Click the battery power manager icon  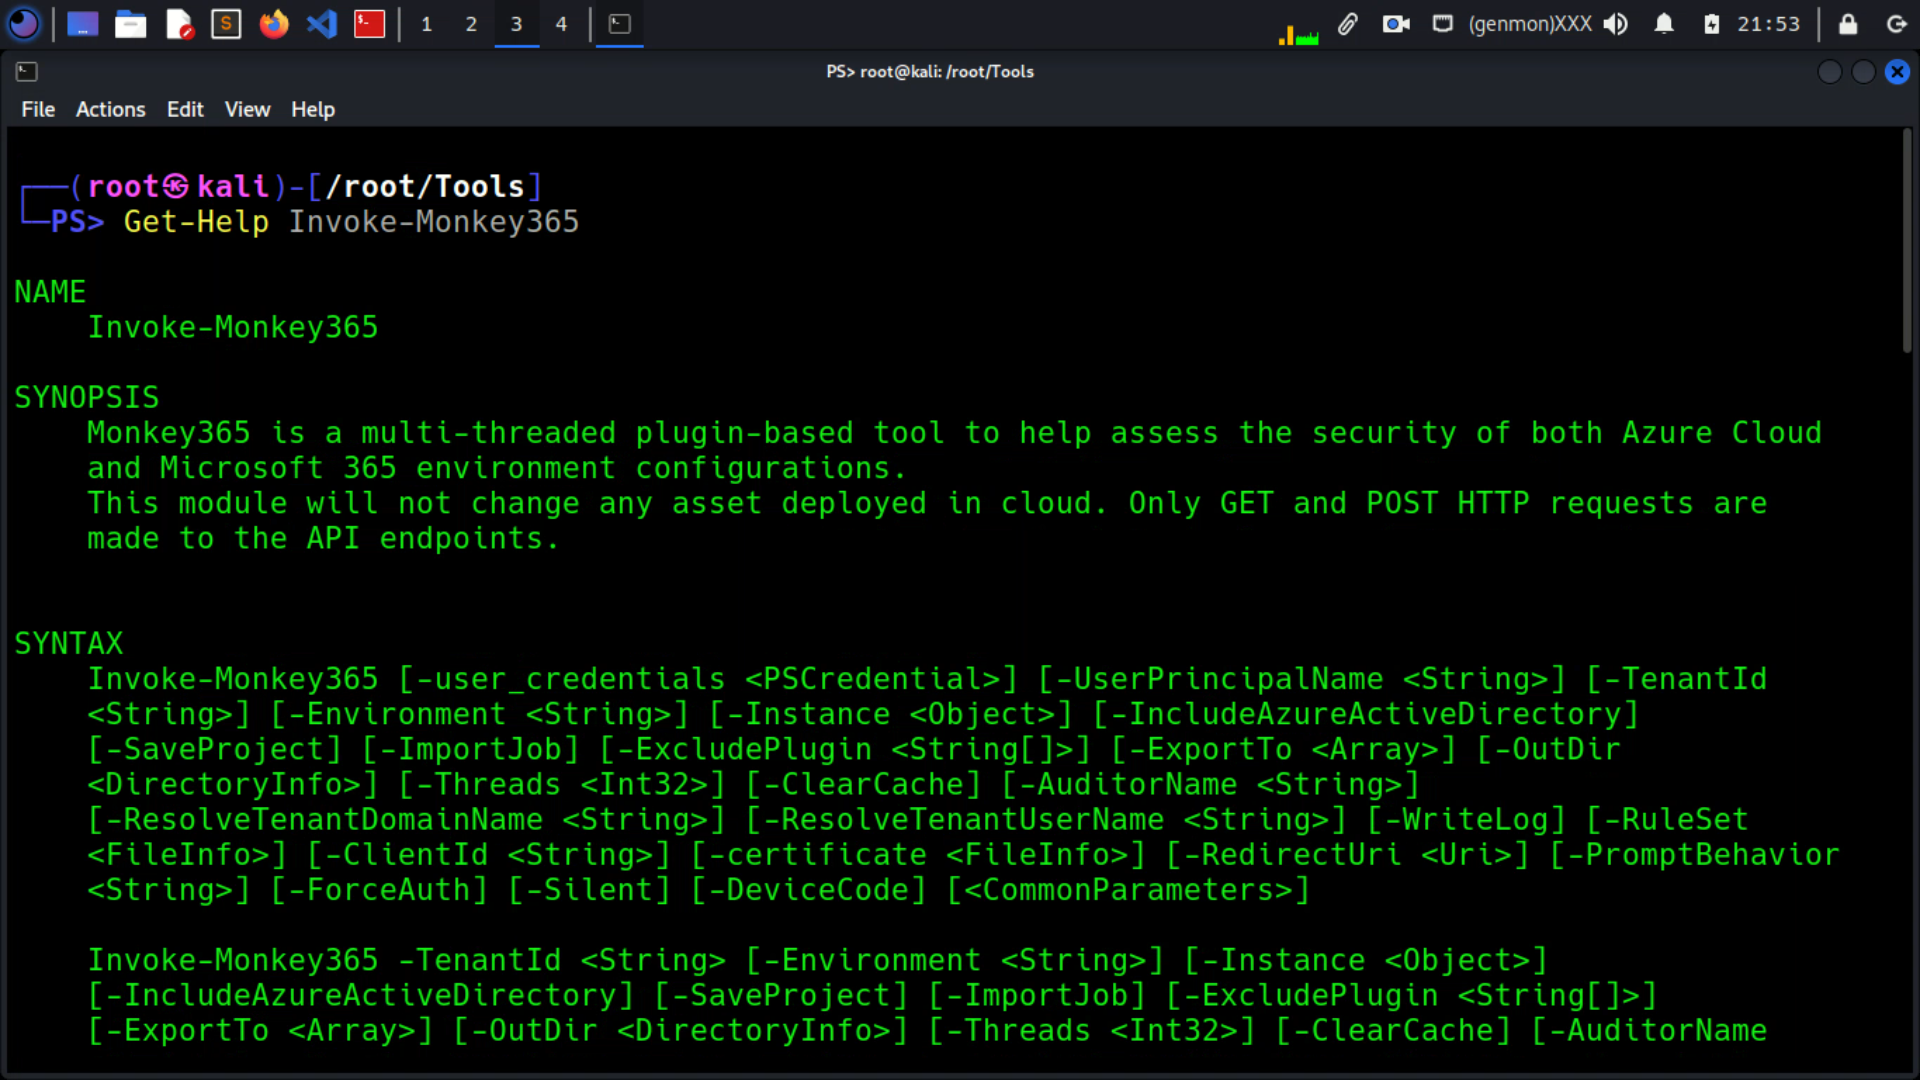click(1712, 23)
